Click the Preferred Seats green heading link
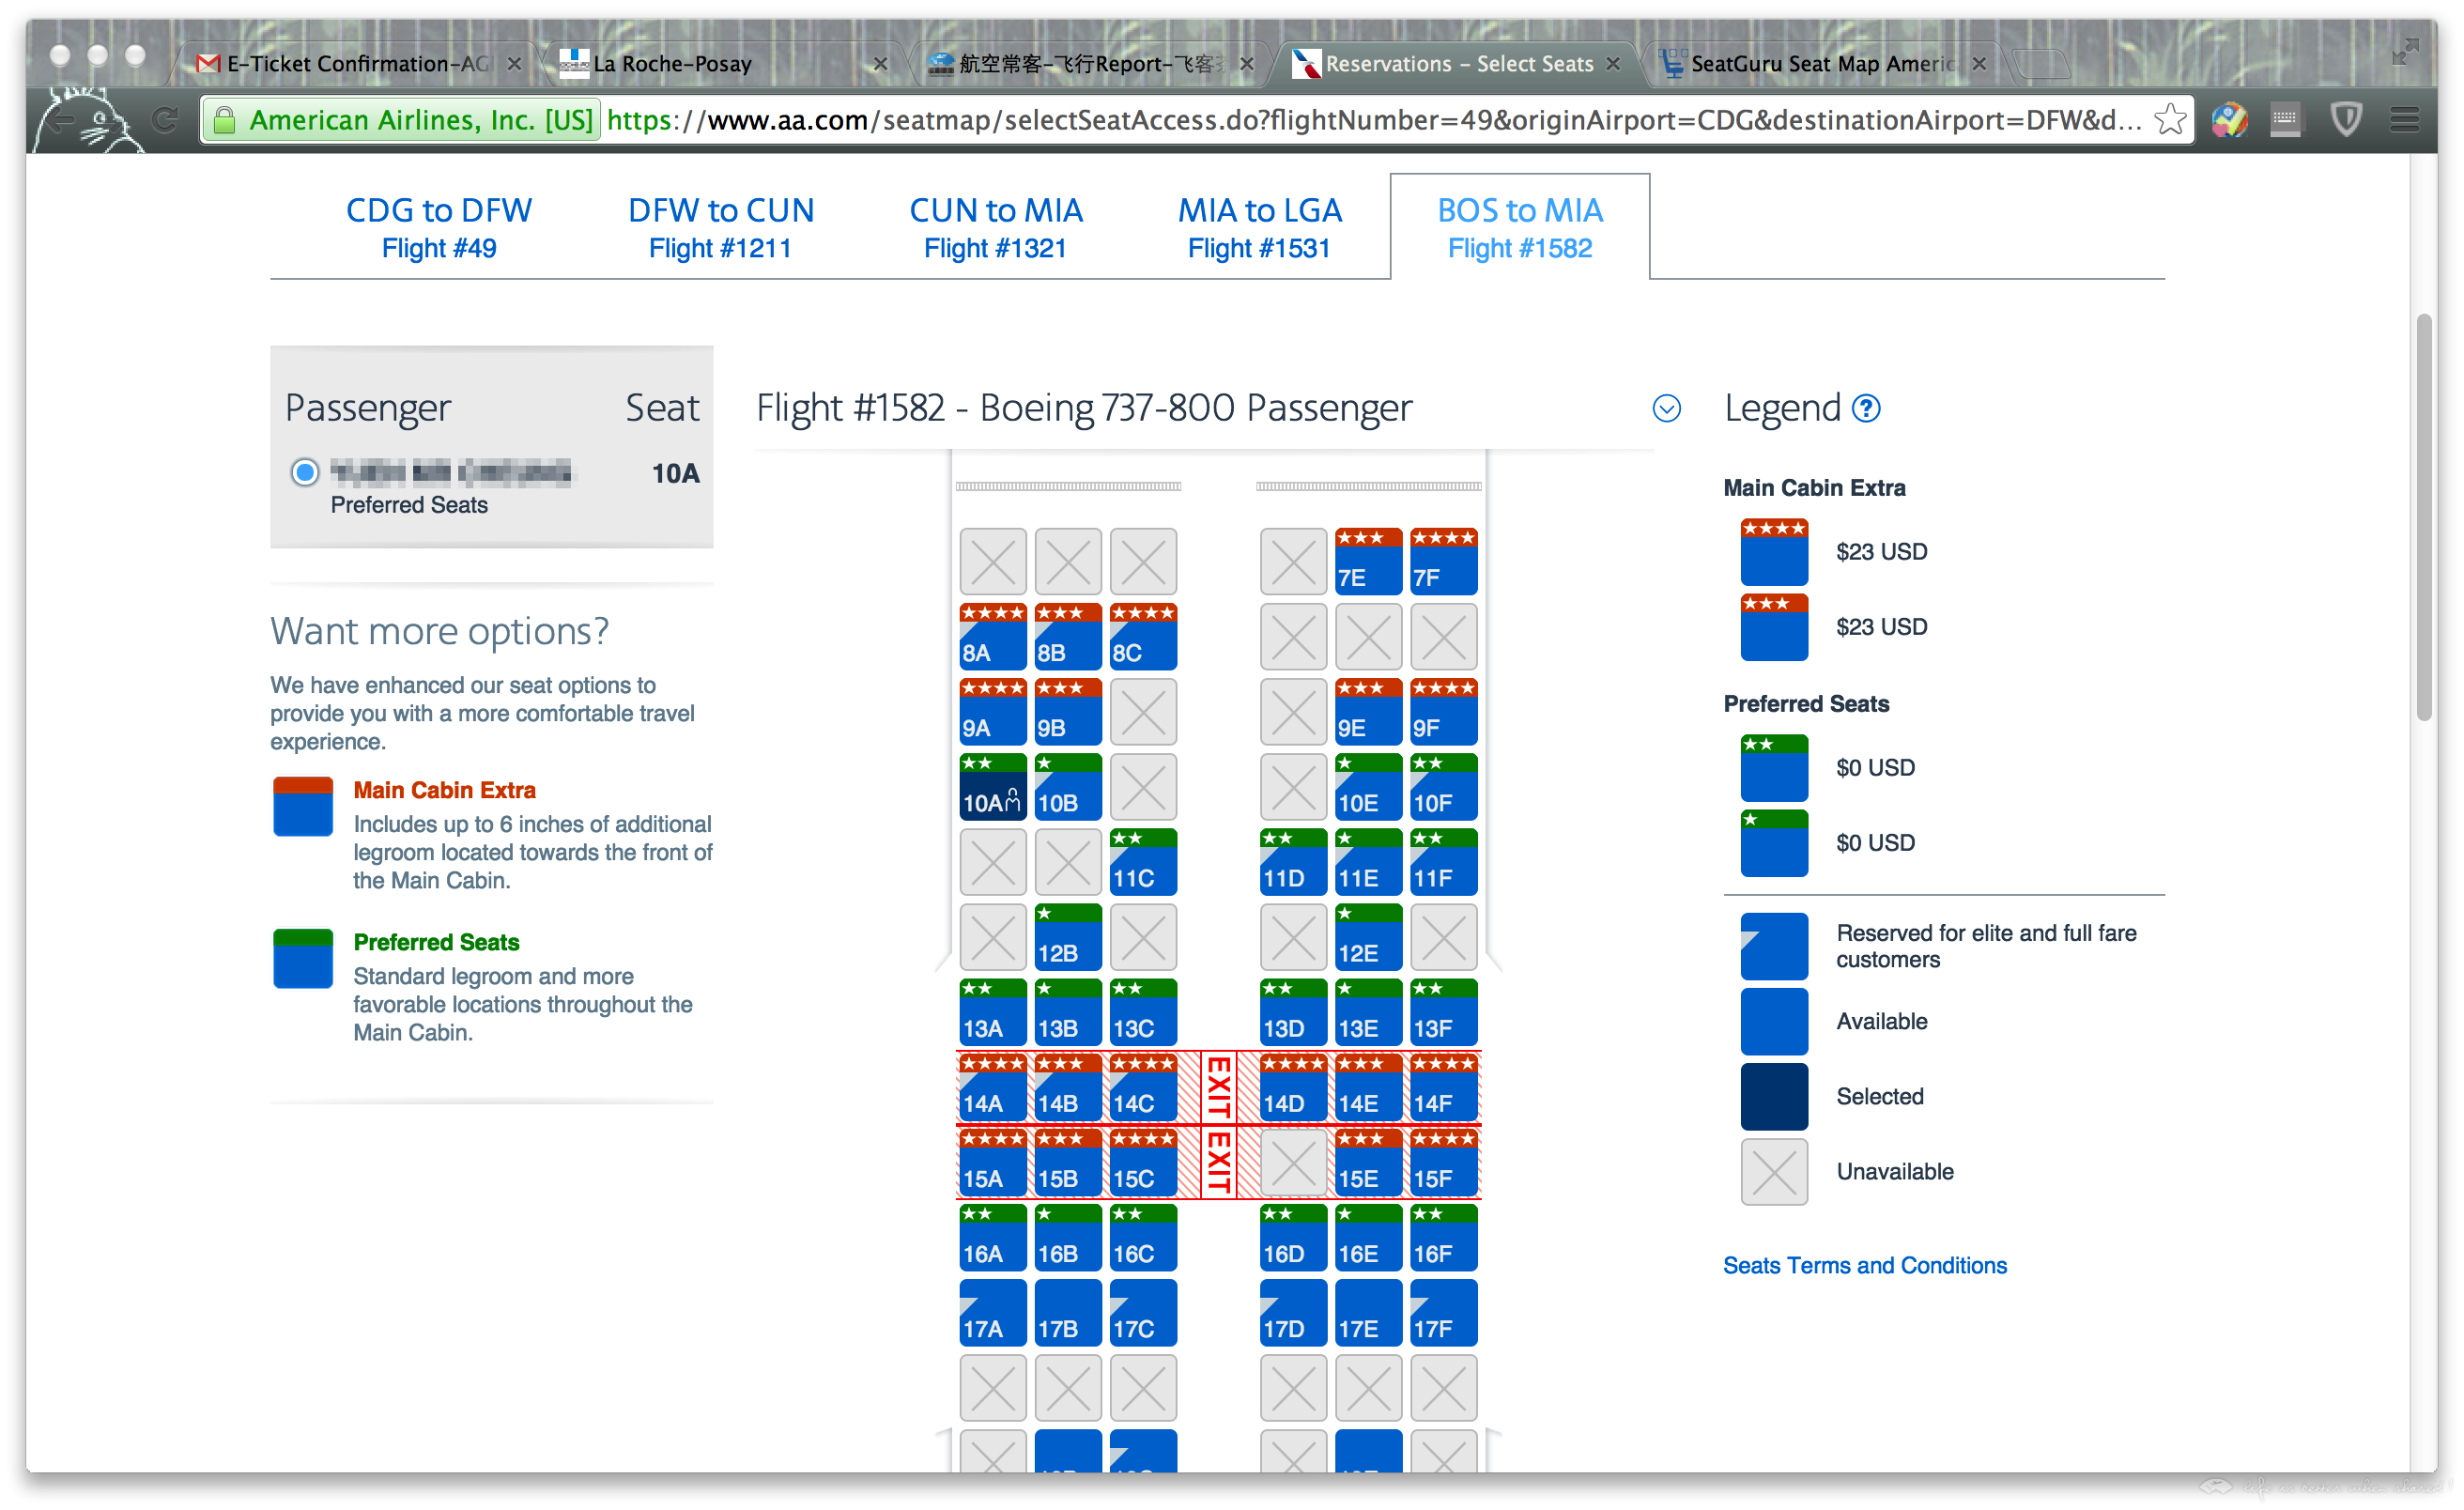This screenshot has height=1510, width=2464. pyautogui.click(x=436, y=942)
